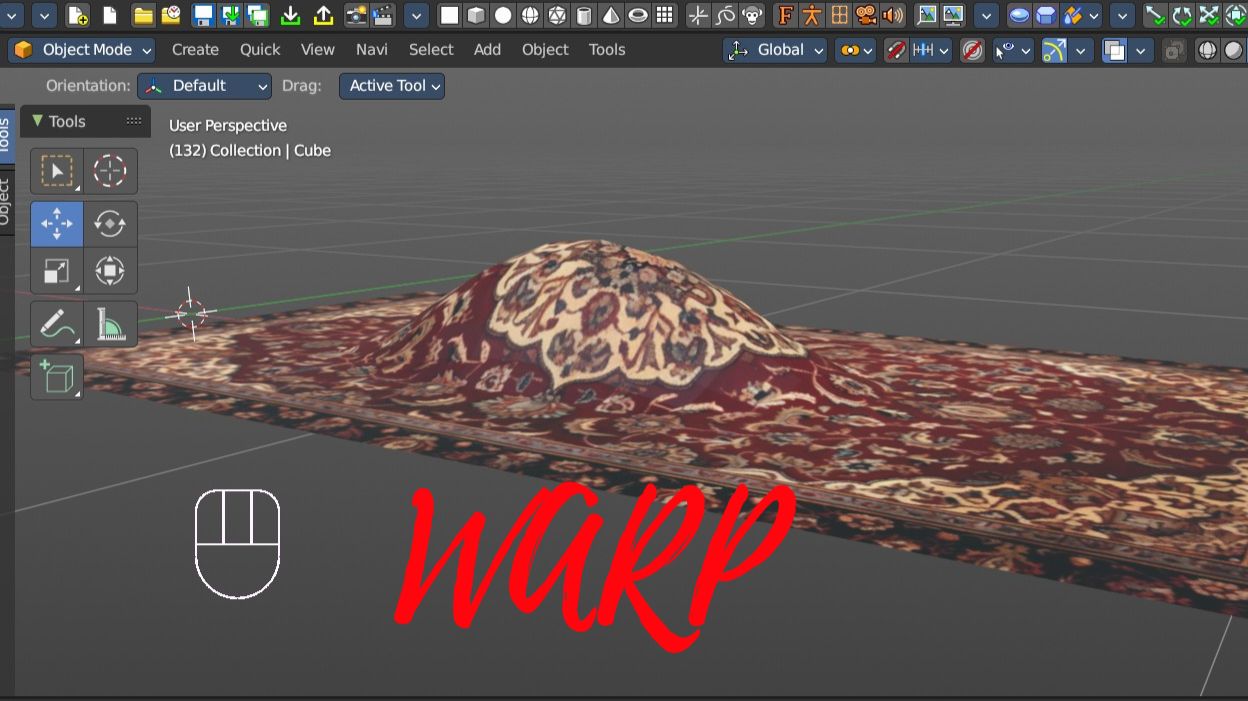Open the gizmo options dropdown arrow
1248x701 pixels.
[1080, 50]
